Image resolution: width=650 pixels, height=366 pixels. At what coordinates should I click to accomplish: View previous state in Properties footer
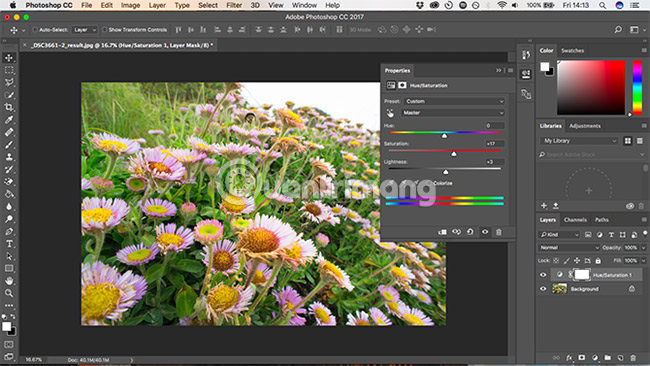pos(456,232)
